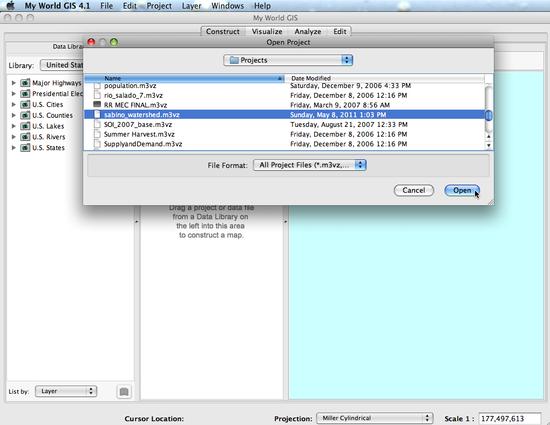This screenshot has width=550, height=425.
Task: Click the U.S. States layer icon
Action: click(x=25, y=148)
